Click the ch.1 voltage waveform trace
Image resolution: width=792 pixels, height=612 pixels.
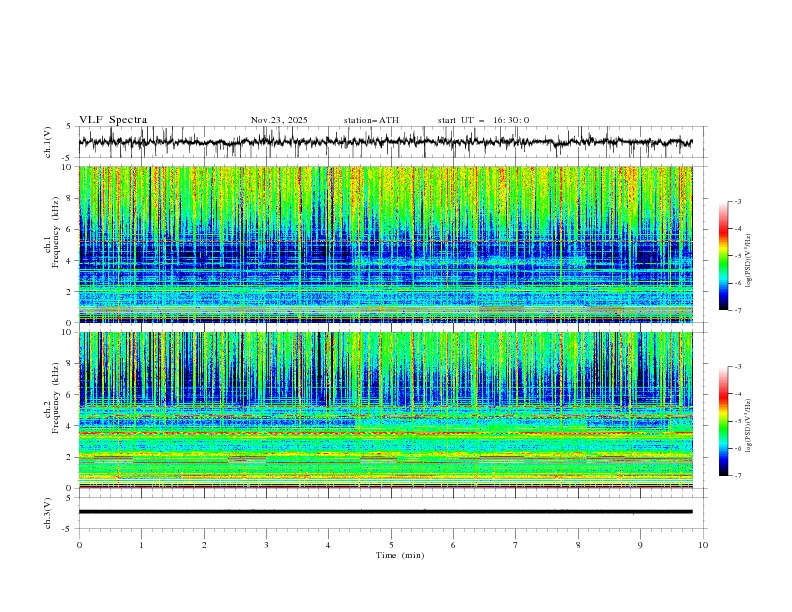coord(385,142)
